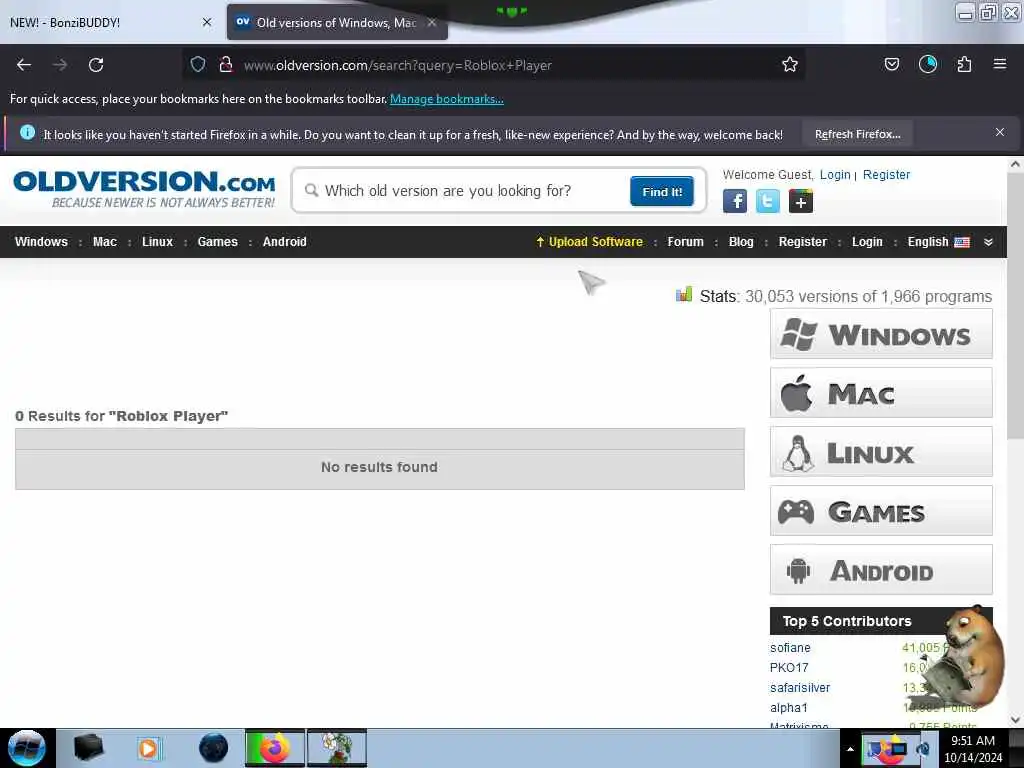Select the Old versions of Windows tab
This screenshot has height=768, width=1024.
336,22
